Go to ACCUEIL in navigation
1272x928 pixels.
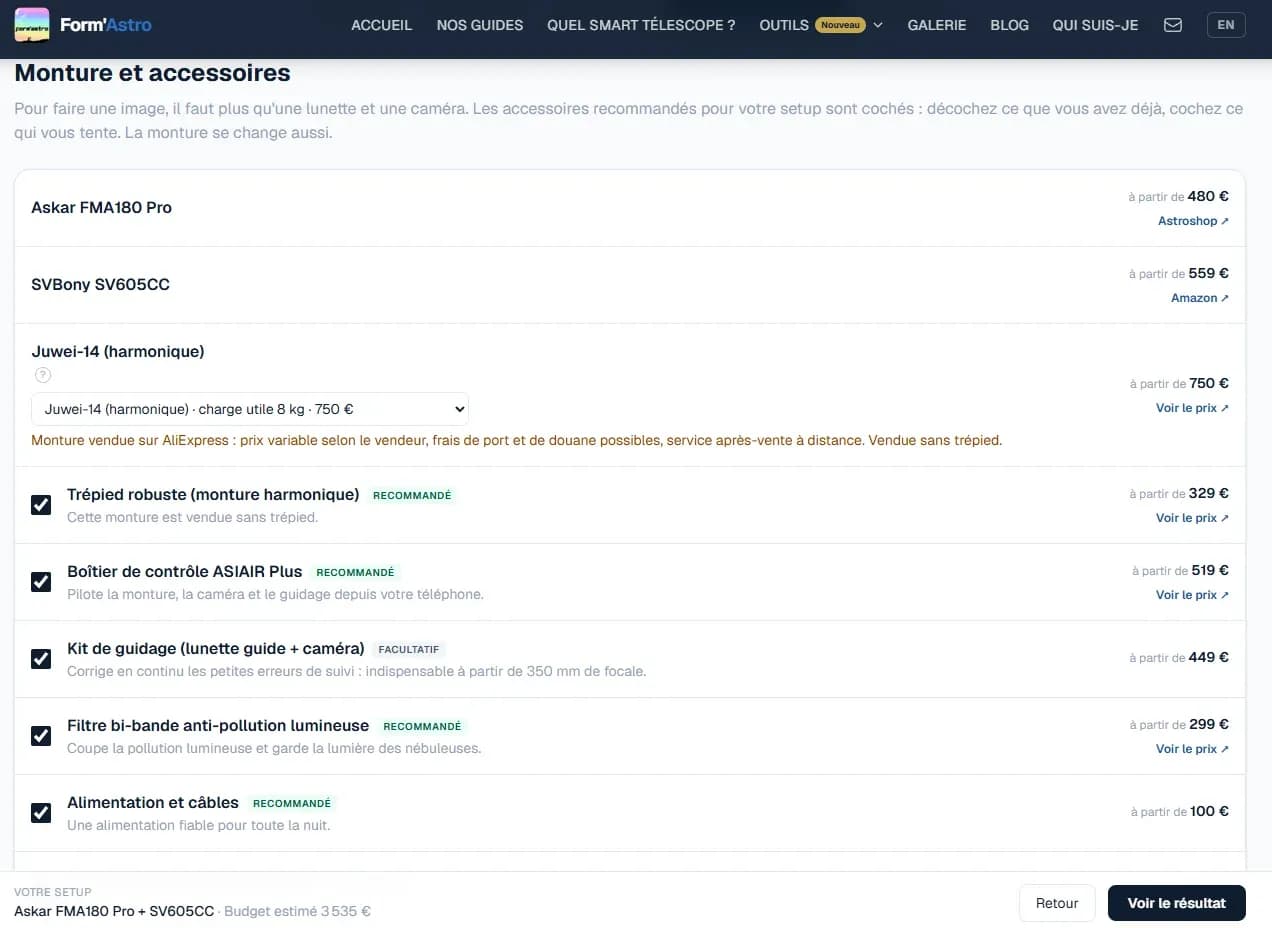[x=381, y=25]
